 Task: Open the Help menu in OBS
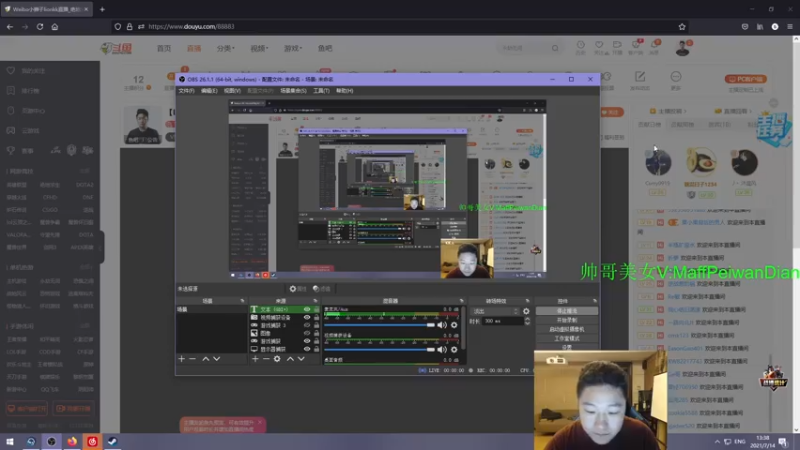344,91
